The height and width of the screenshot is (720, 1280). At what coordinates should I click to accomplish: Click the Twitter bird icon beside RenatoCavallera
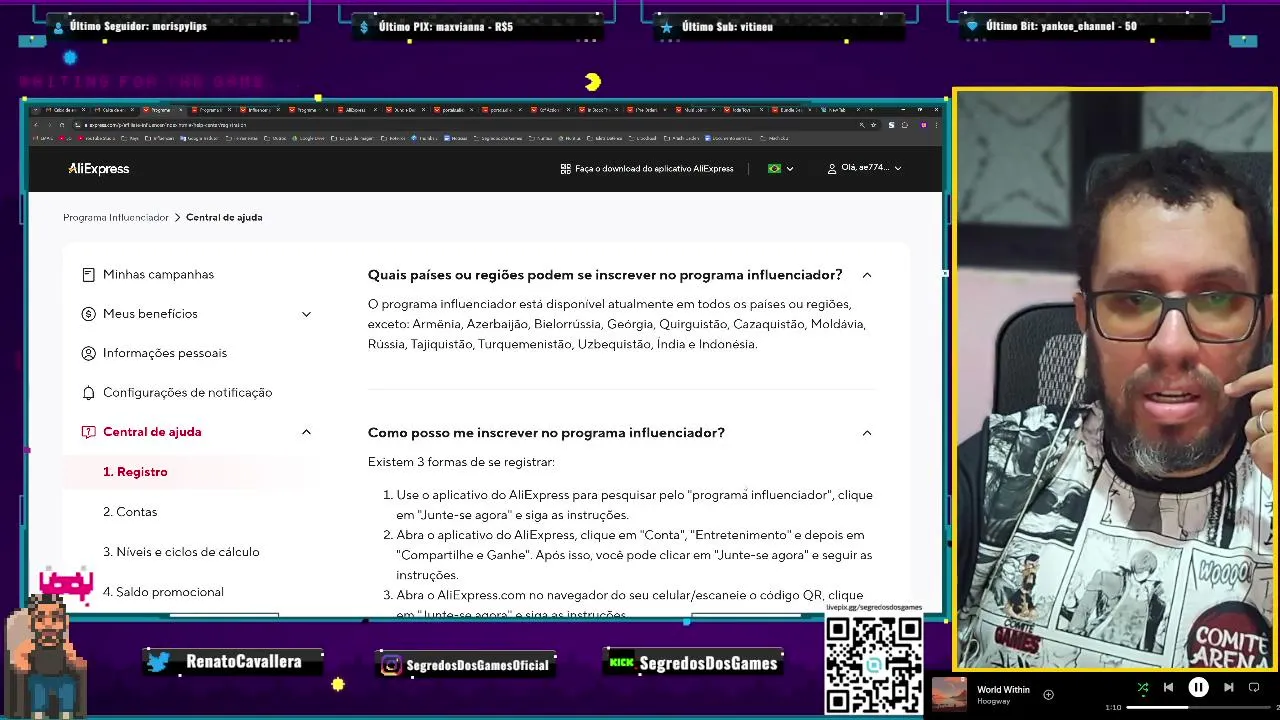pos(158,661)
